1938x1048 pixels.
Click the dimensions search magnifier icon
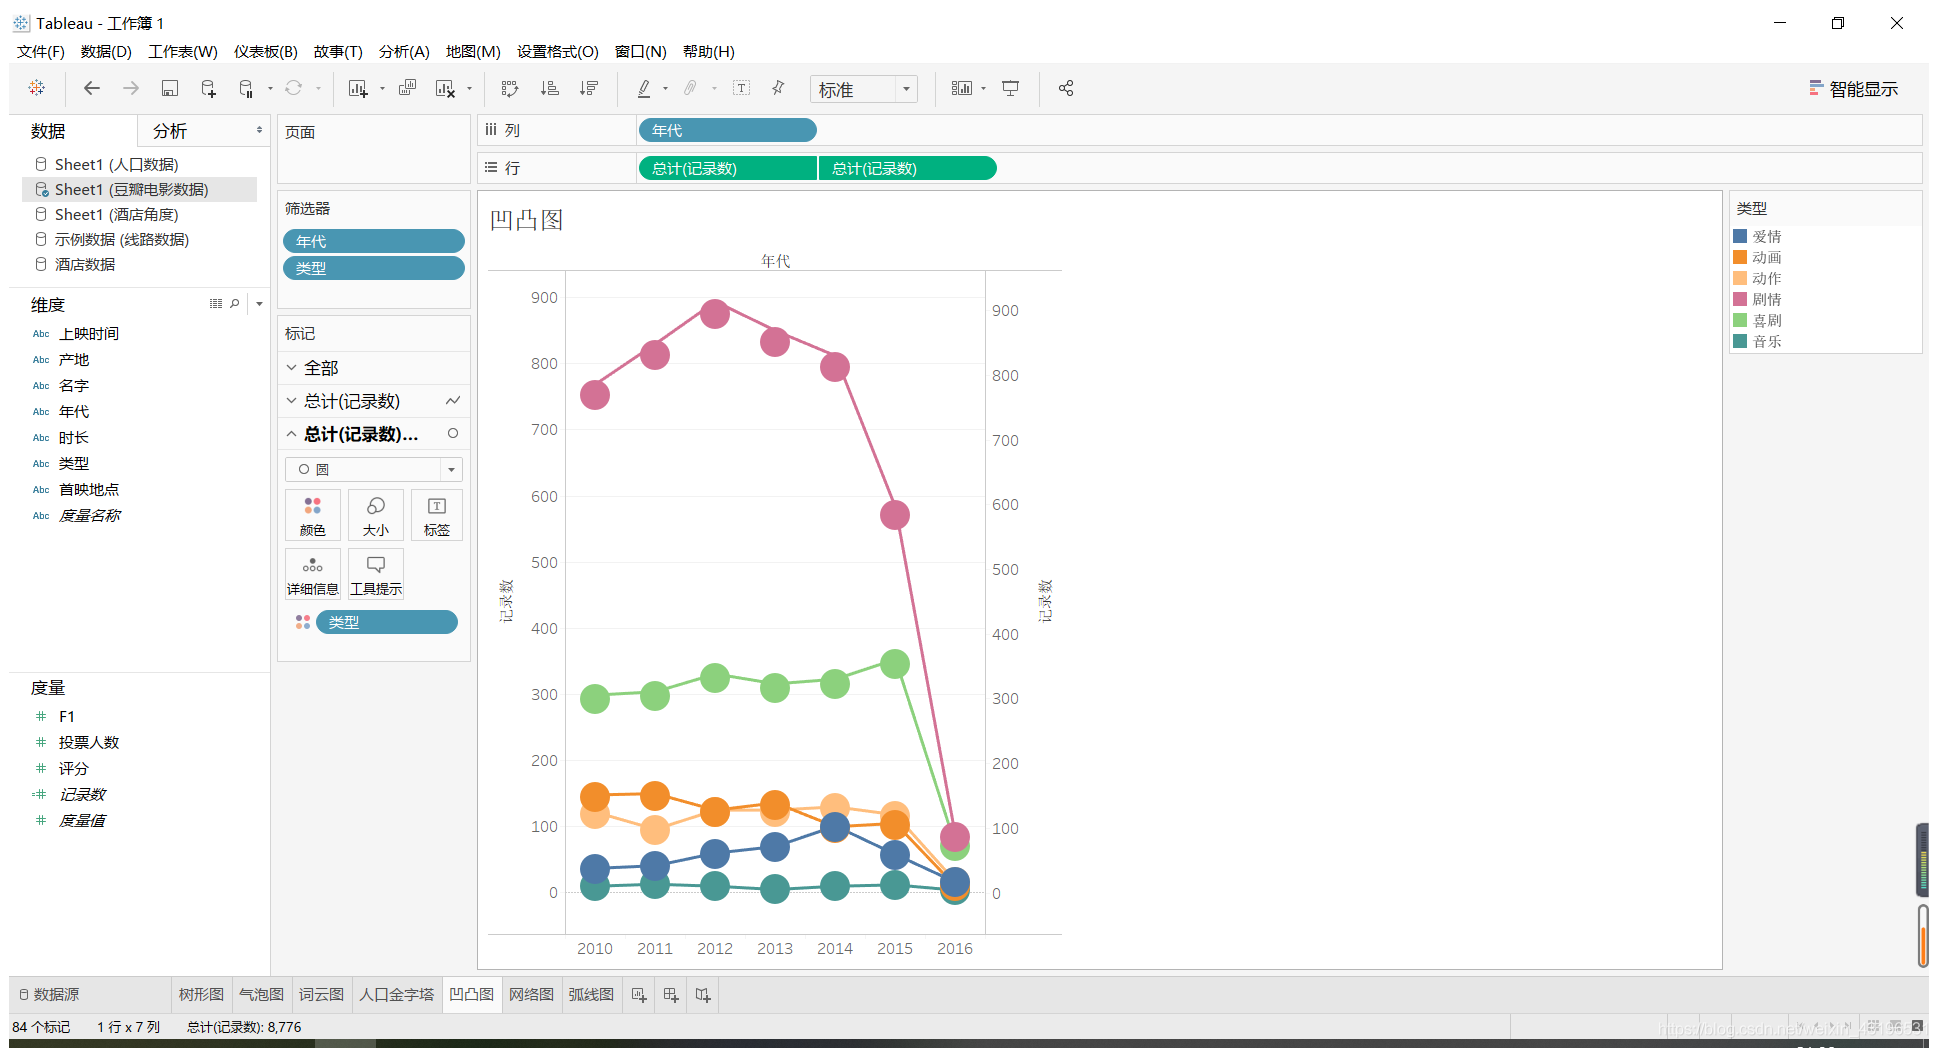(235, 303)
